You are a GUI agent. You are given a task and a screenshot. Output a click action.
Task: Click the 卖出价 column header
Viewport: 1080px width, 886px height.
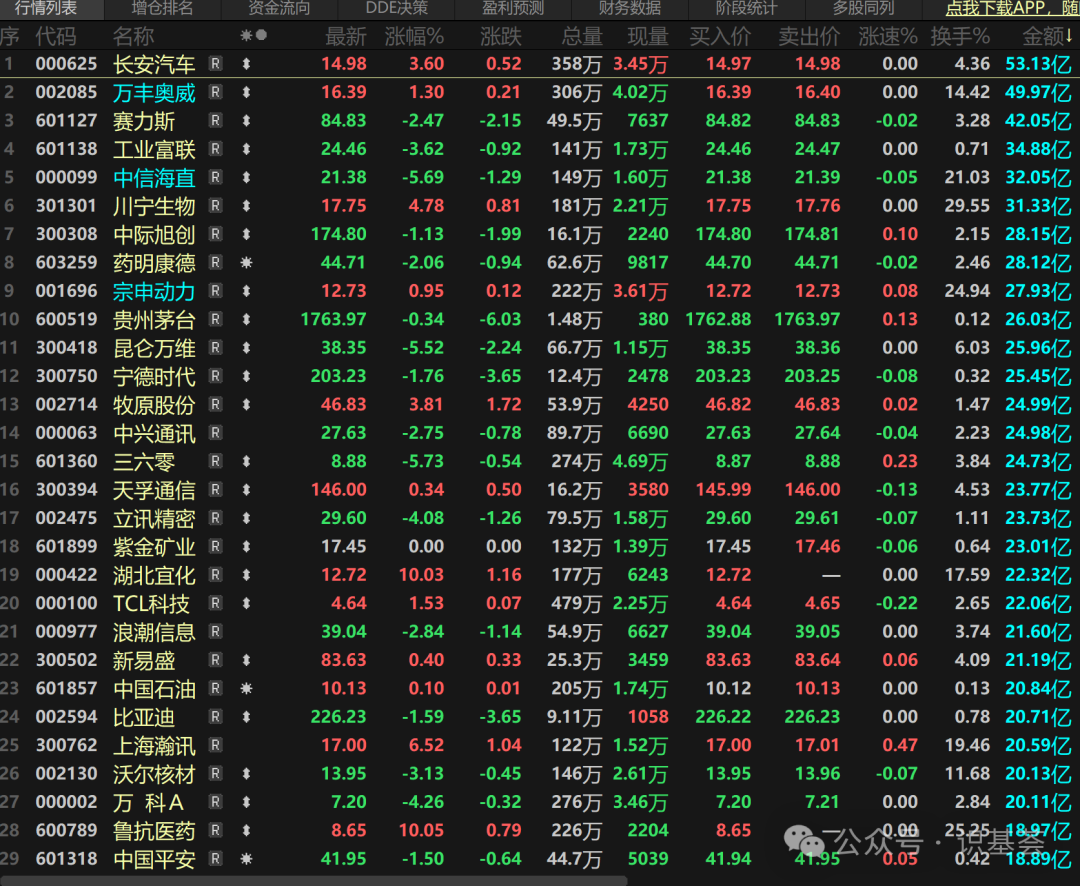(809, 36)
